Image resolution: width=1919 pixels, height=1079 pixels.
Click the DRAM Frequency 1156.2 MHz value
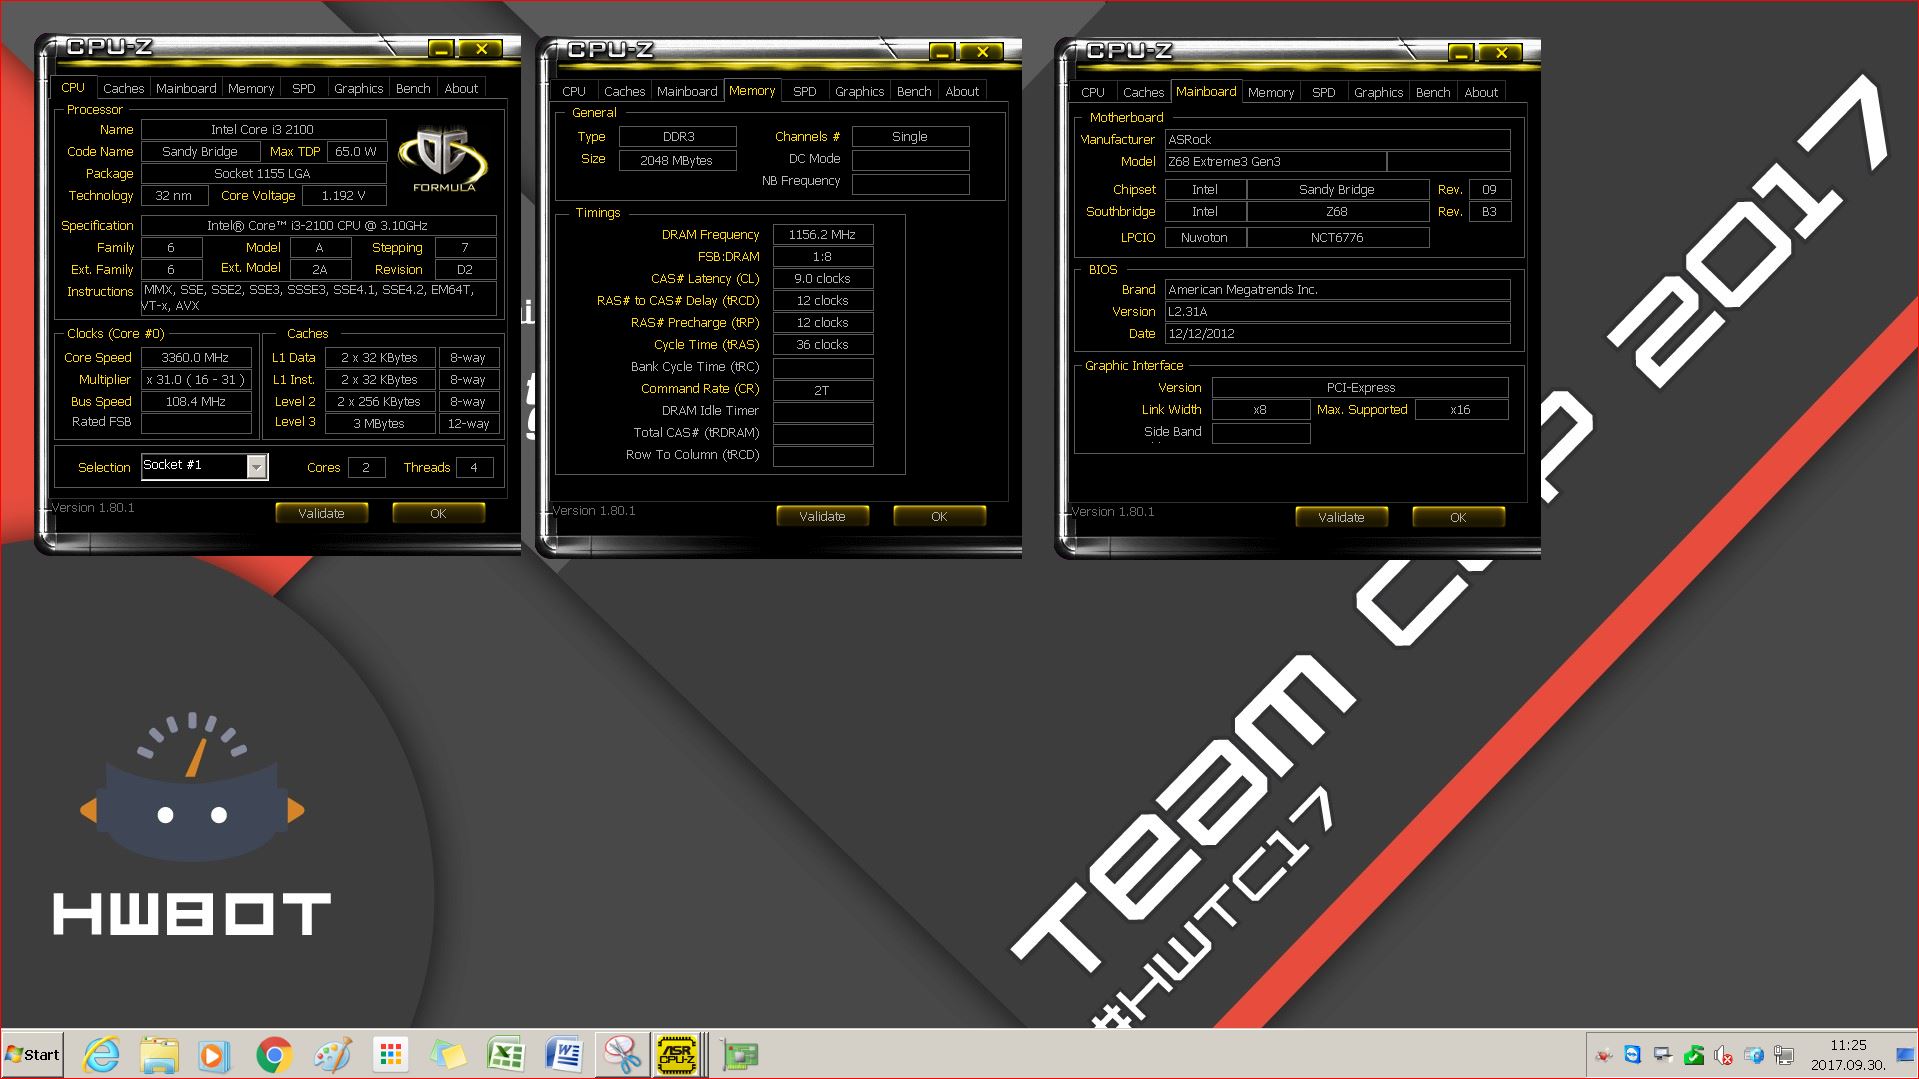click(823, 234)
